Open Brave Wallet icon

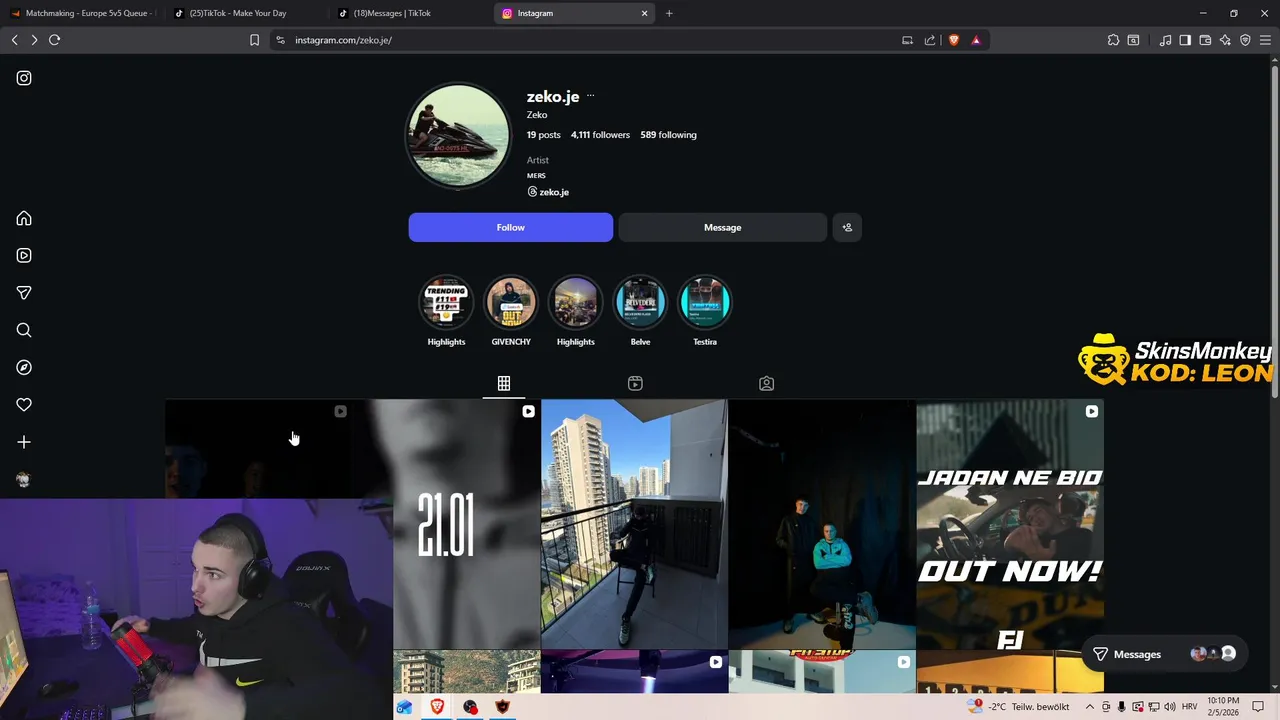point(1205,40)
